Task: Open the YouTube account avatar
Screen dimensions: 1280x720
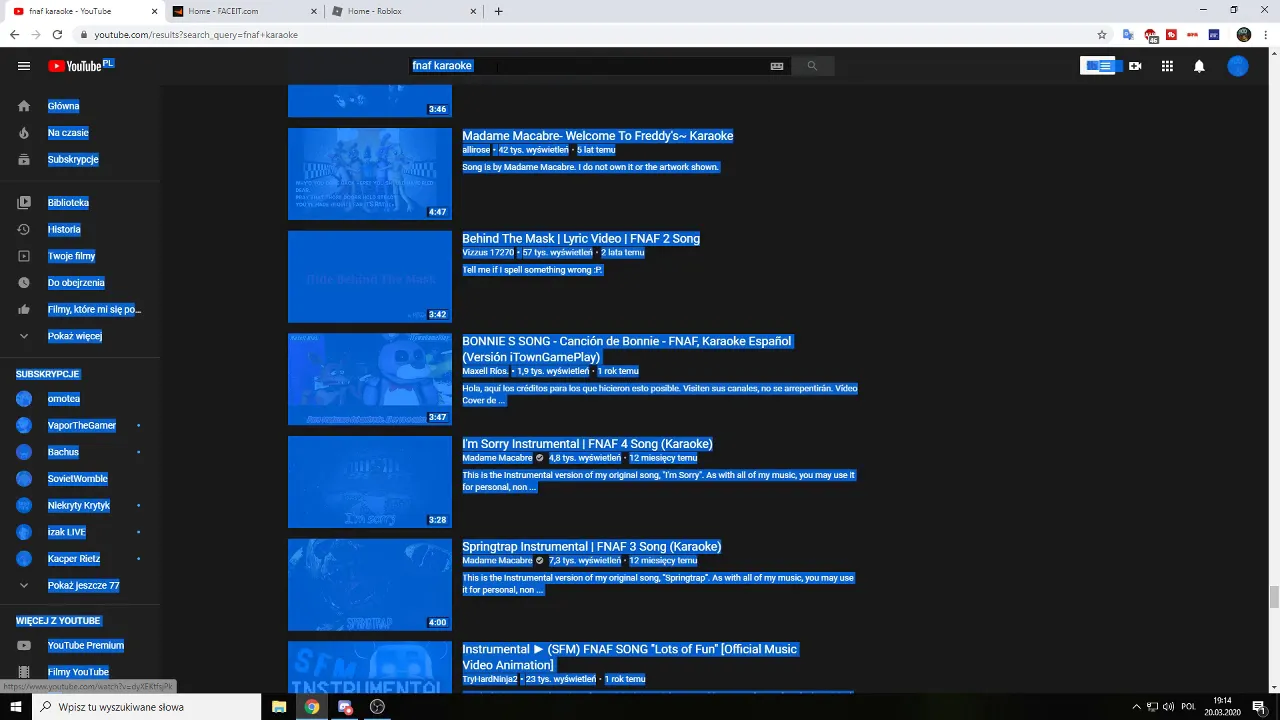Action: tap(1238, 66)
